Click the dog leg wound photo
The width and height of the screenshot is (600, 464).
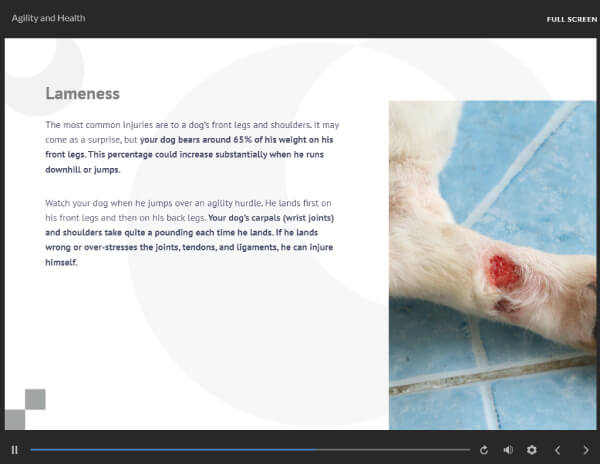tap(492, 265)
